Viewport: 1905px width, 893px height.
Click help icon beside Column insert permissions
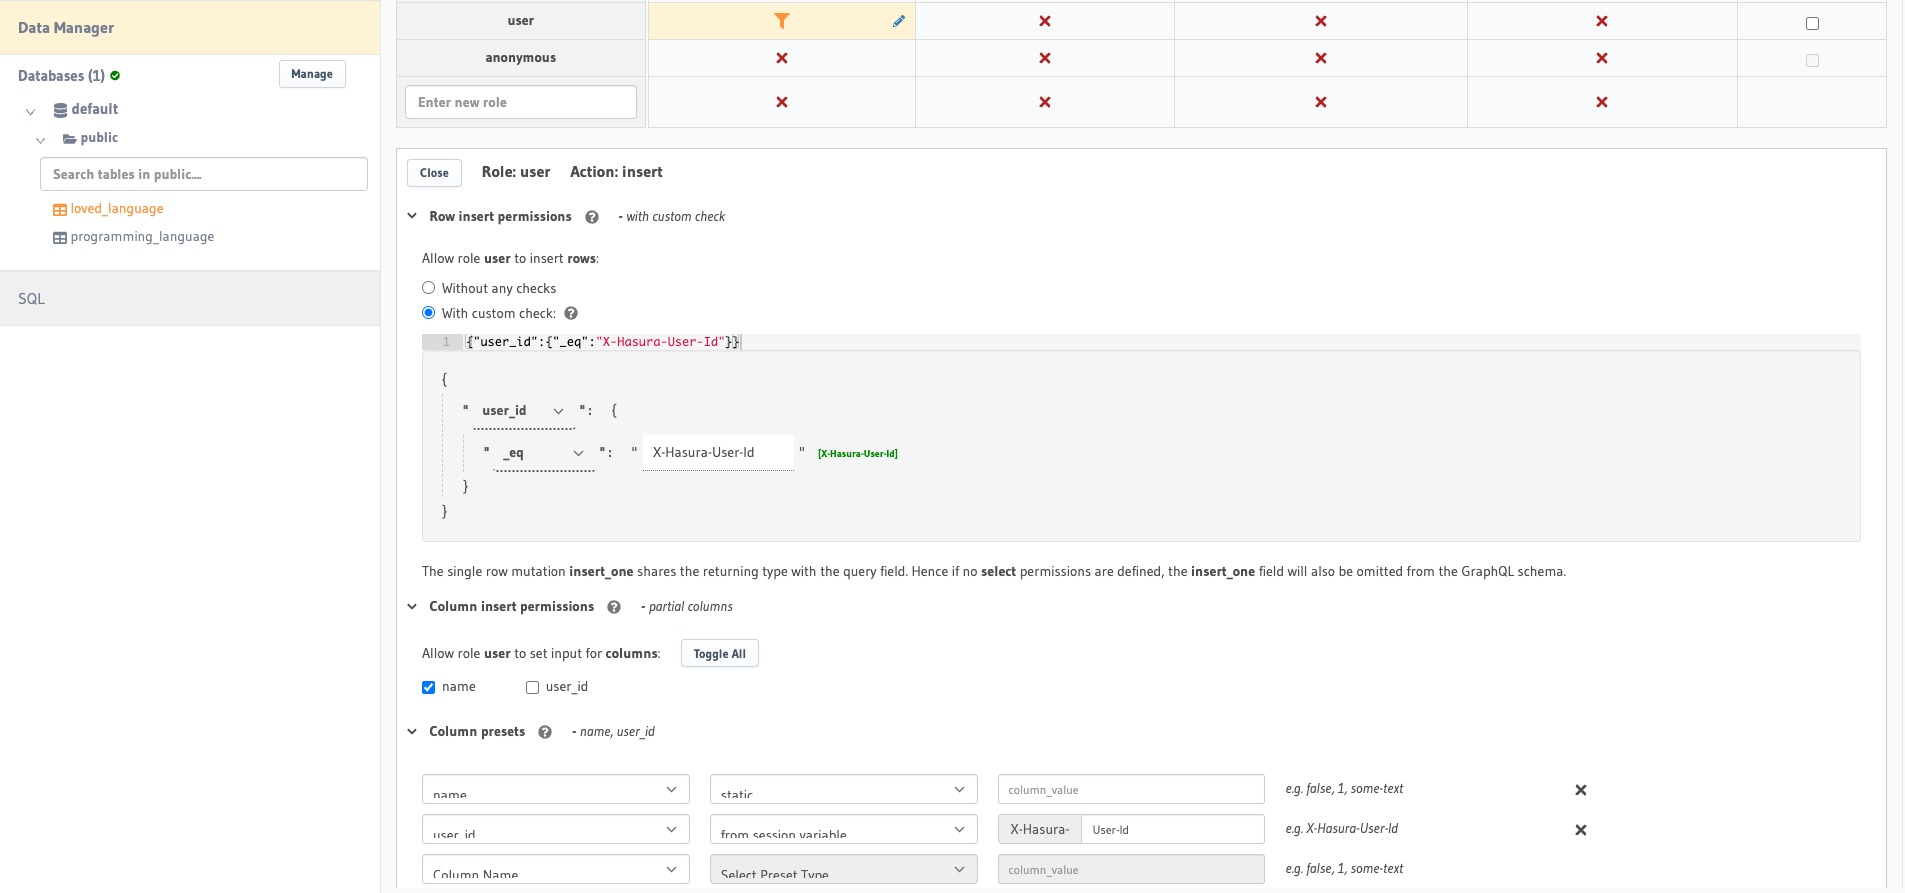pos(614,607)
